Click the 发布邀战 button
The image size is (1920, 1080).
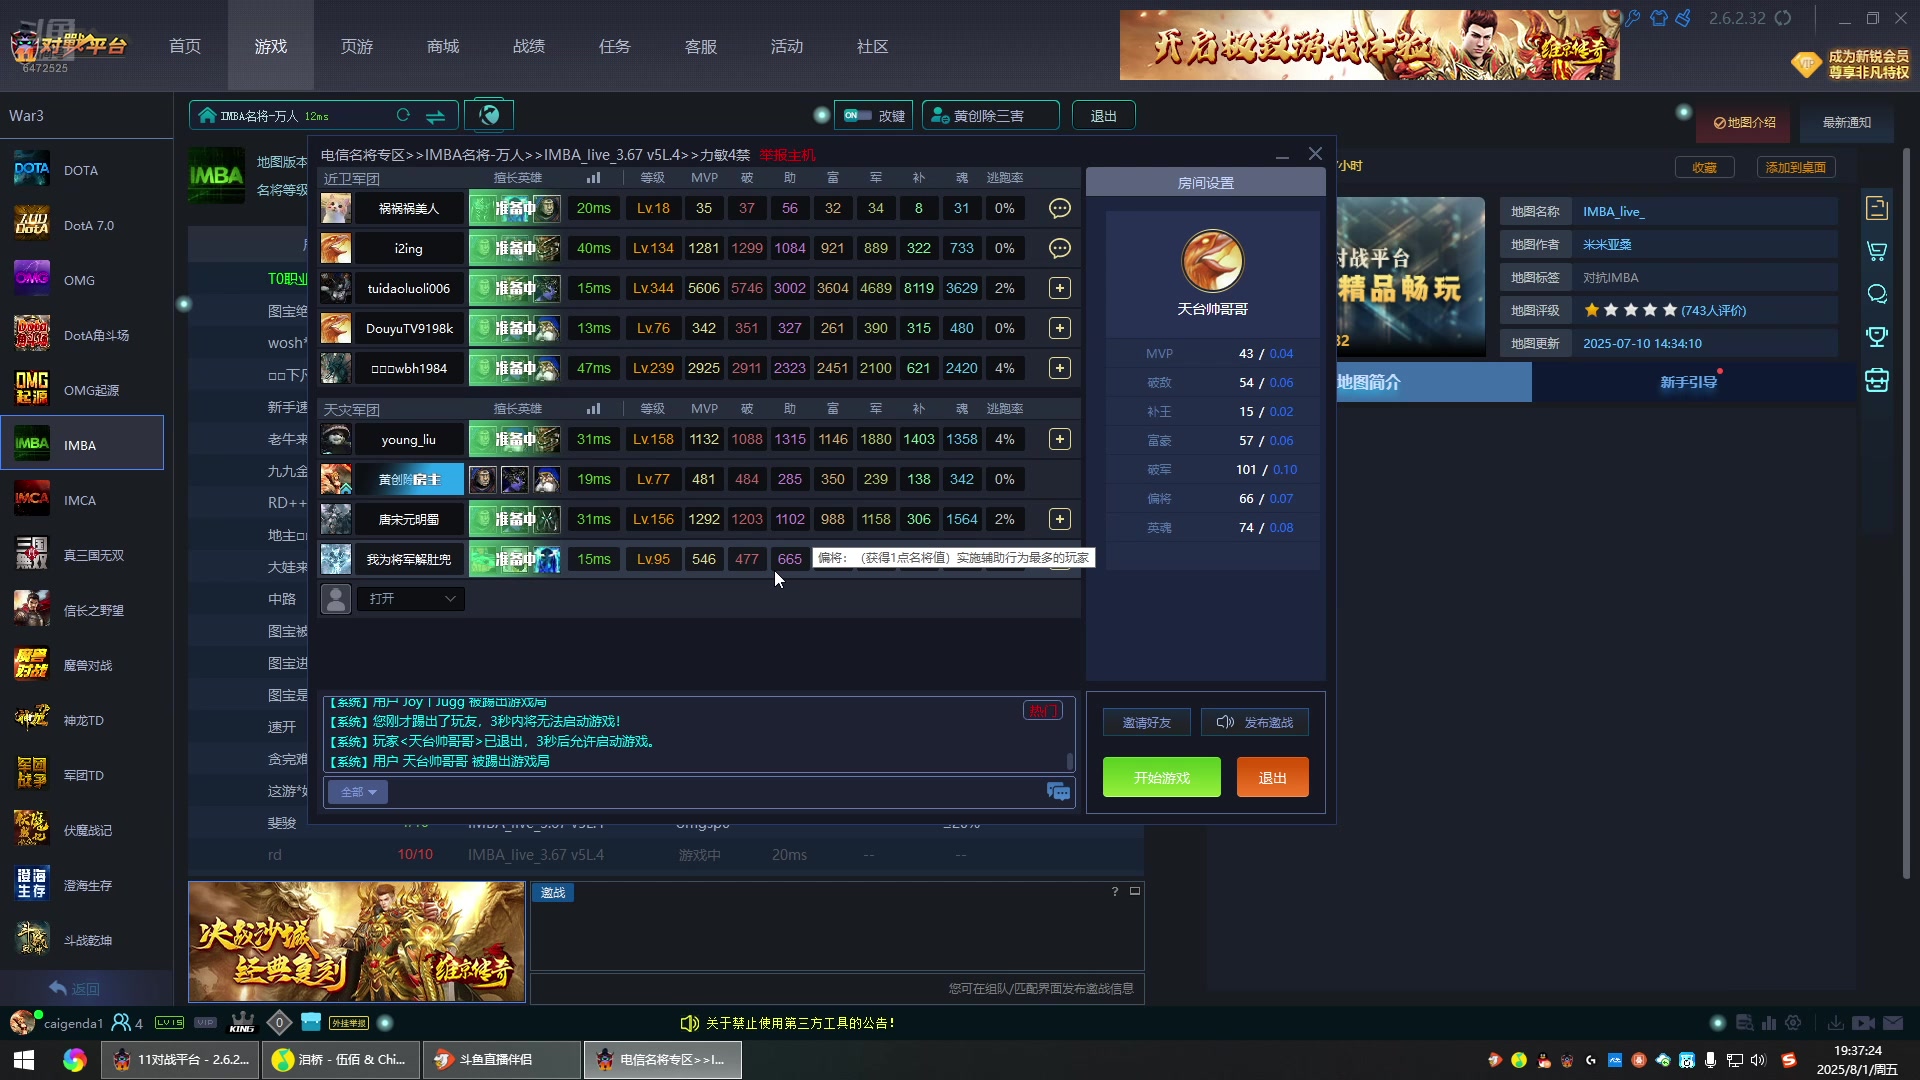(x=1255, y=722)
